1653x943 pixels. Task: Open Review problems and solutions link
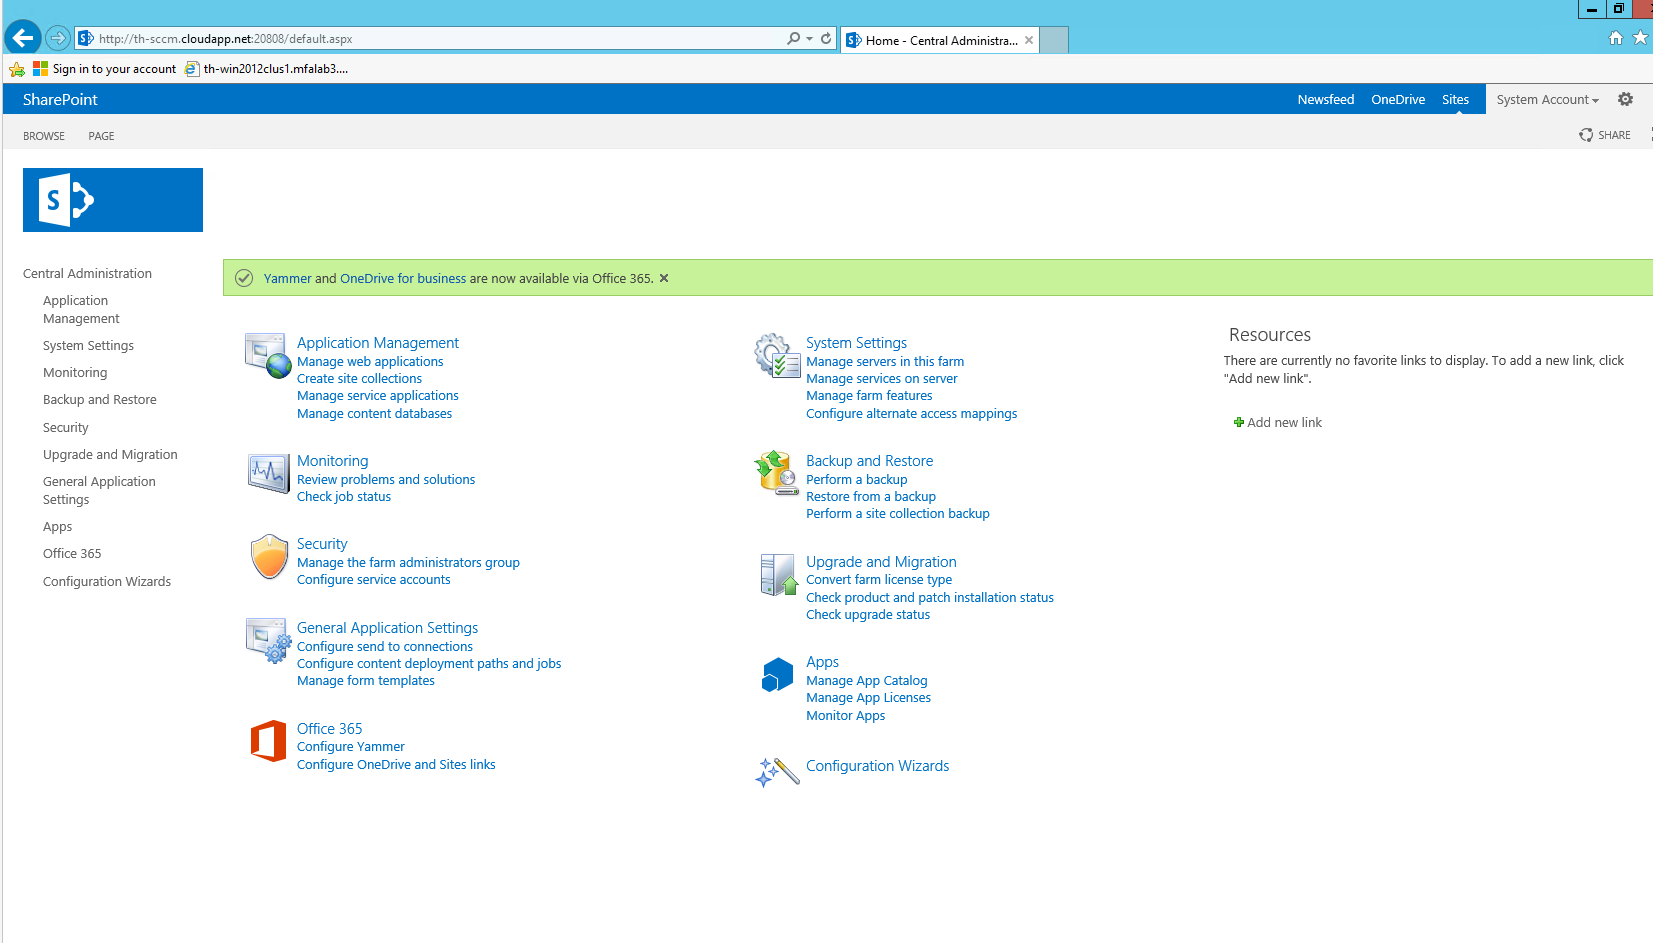point(386,479)
